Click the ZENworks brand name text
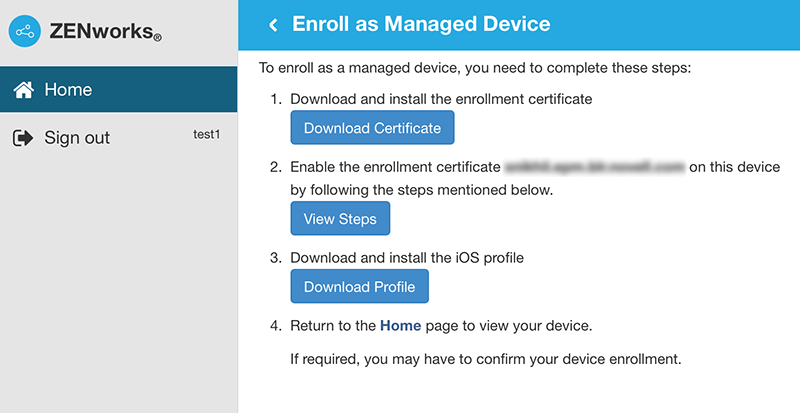The height and width of the screenshot is (413, 800). point(106,34)
